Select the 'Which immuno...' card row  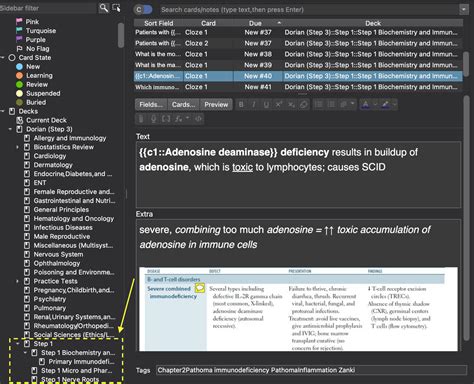click(x=298, y=87)
